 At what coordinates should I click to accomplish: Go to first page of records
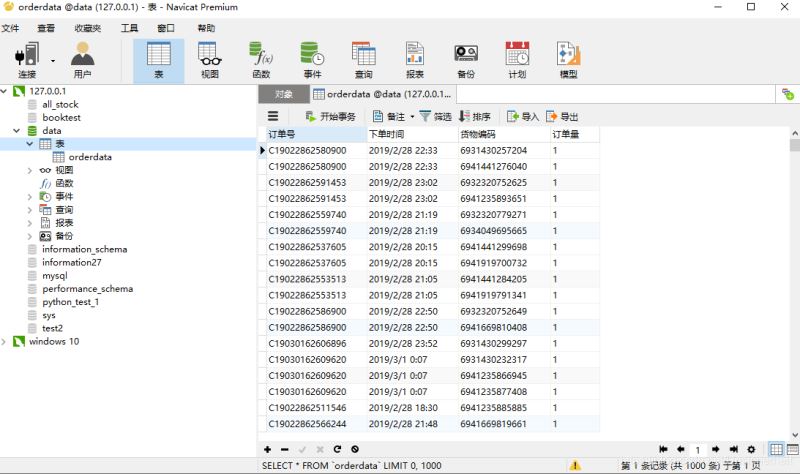[663, 450]
